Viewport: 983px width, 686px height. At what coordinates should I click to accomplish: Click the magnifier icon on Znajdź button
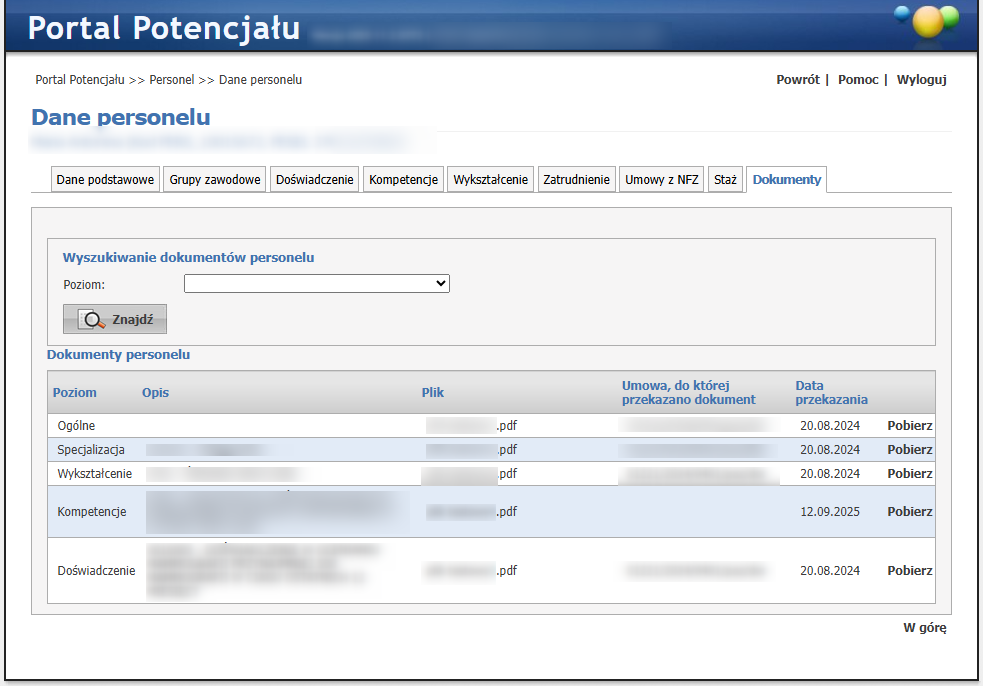(x=92, y=319)
